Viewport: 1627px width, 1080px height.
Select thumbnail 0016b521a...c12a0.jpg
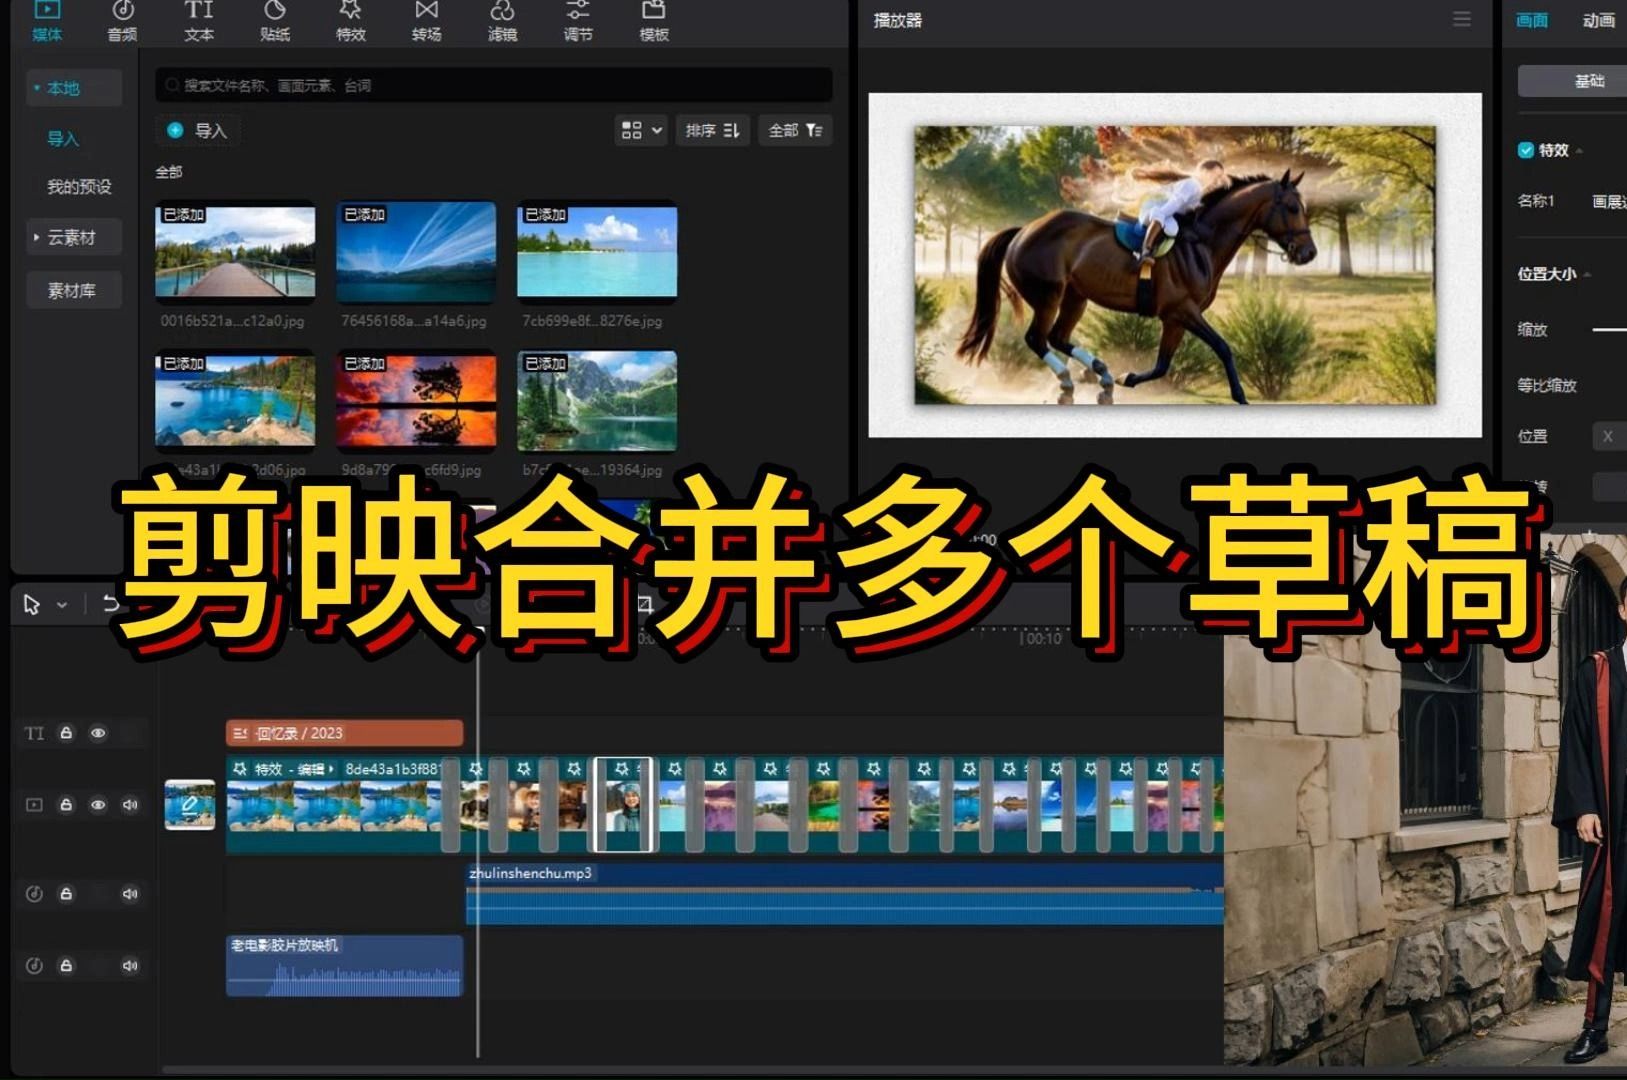click(235, 251)
